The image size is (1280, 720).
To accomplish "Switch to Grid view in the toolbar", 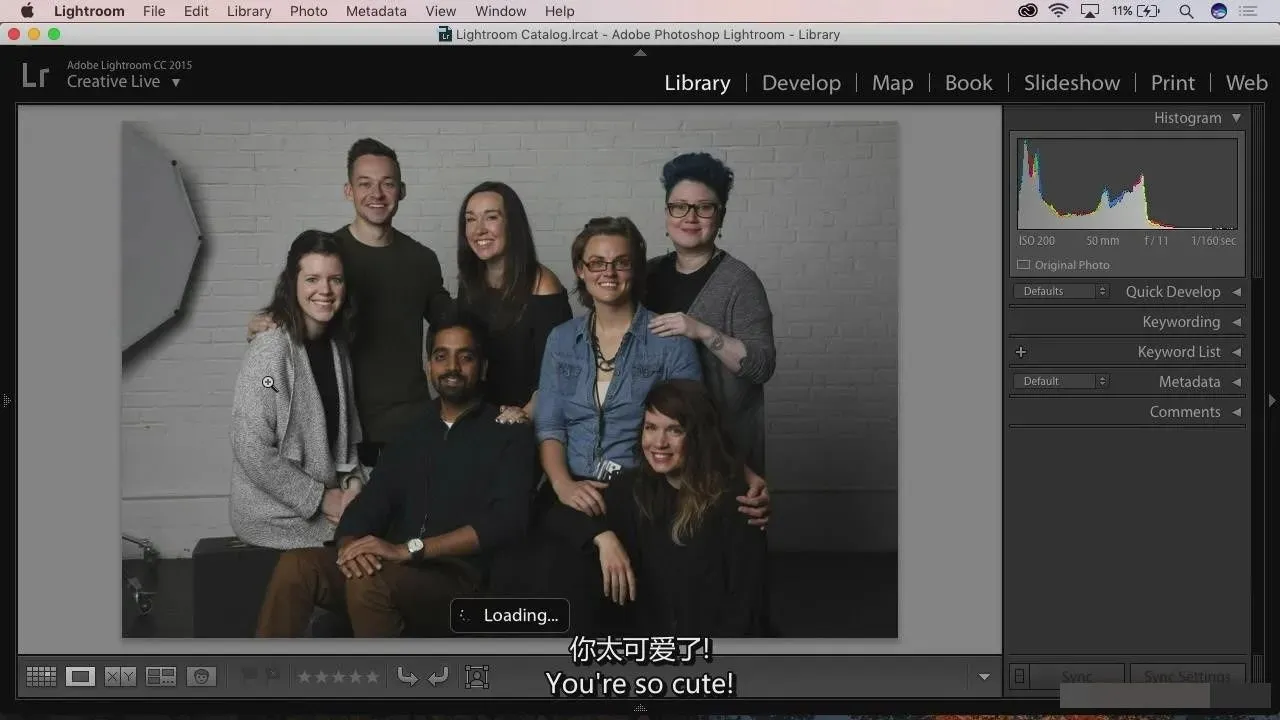I will pyautogui.click(x=41, y=677).
